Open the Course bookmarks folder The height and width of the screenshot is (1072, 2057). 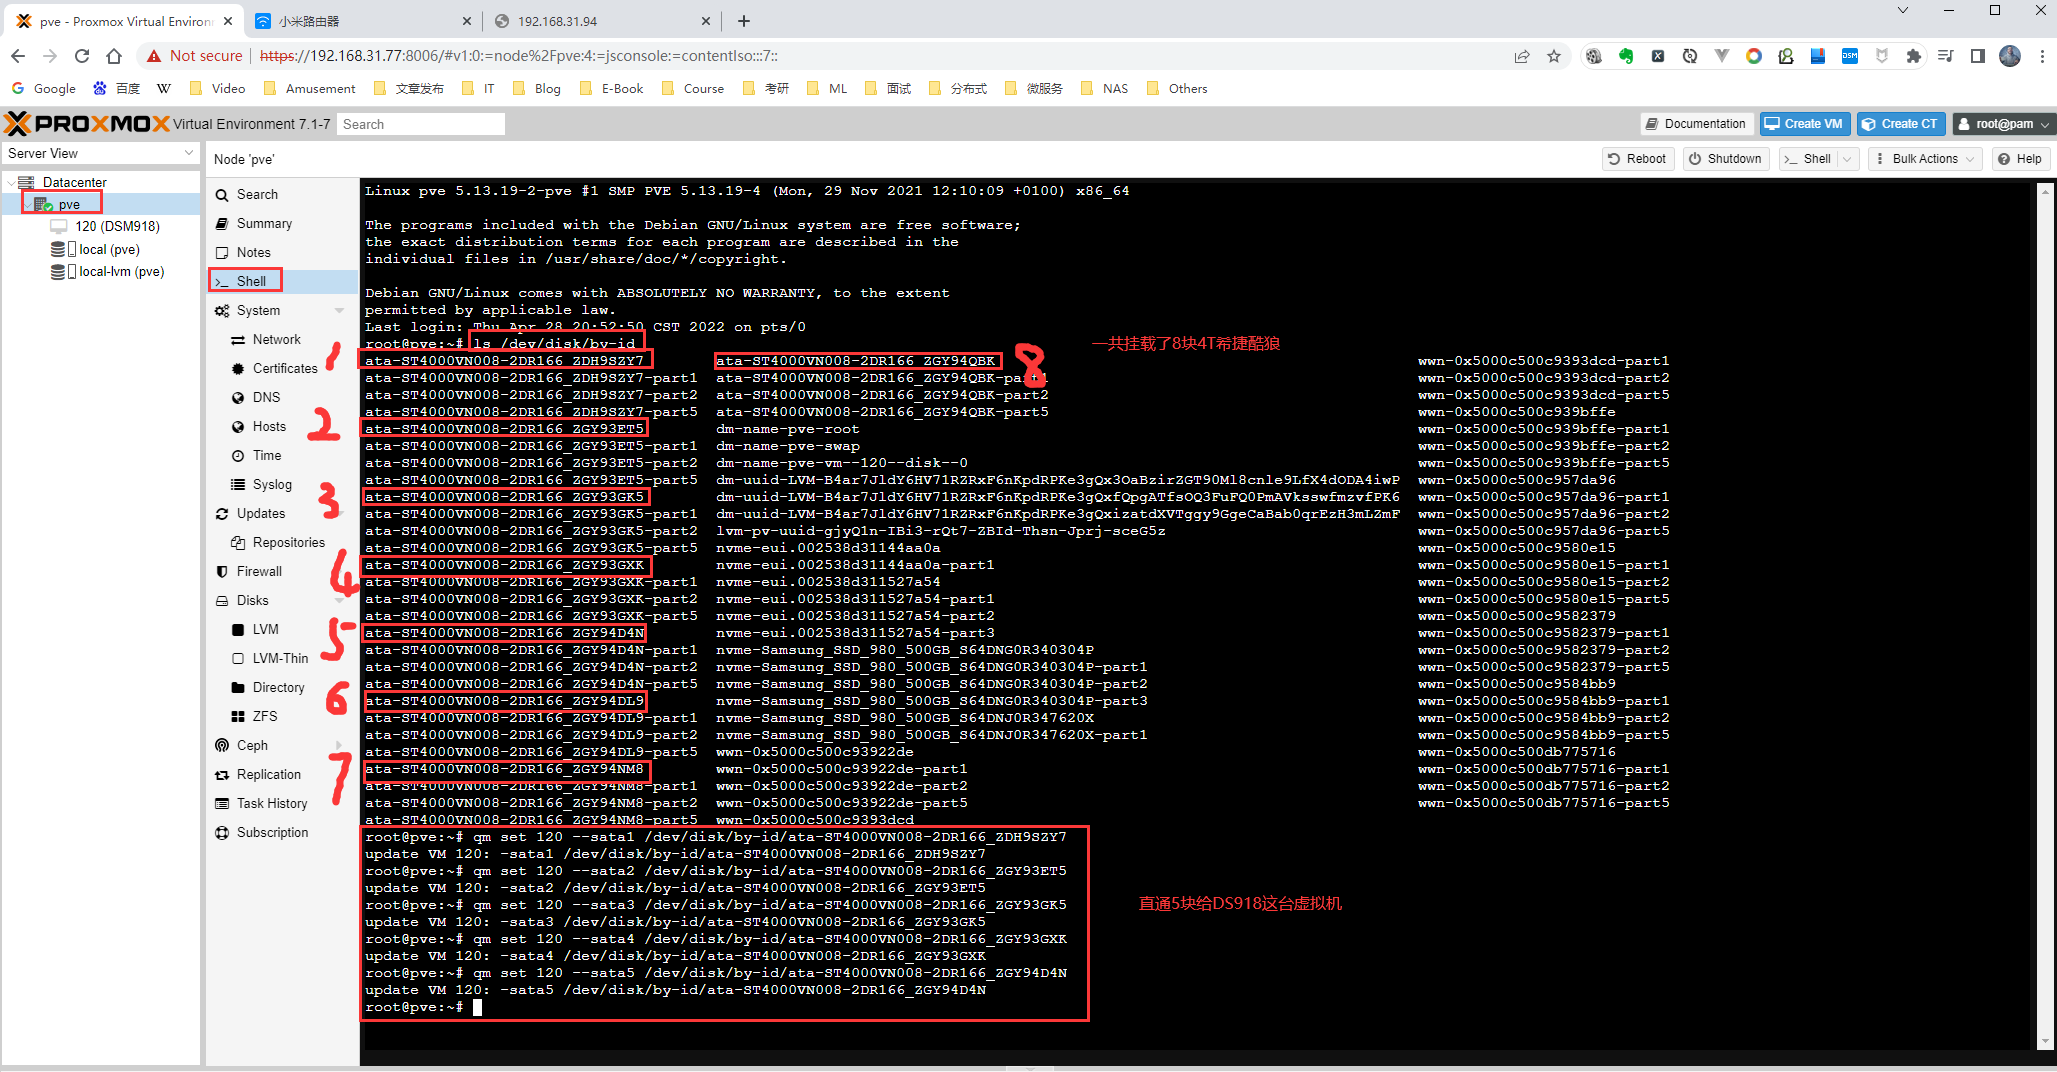pos(692,88)
